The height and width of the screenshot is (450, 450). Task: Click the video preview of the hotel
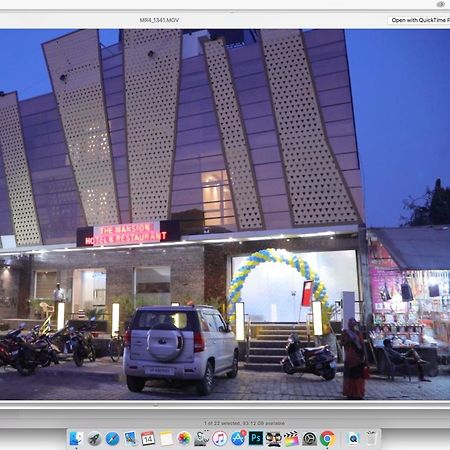click(225, 214)
